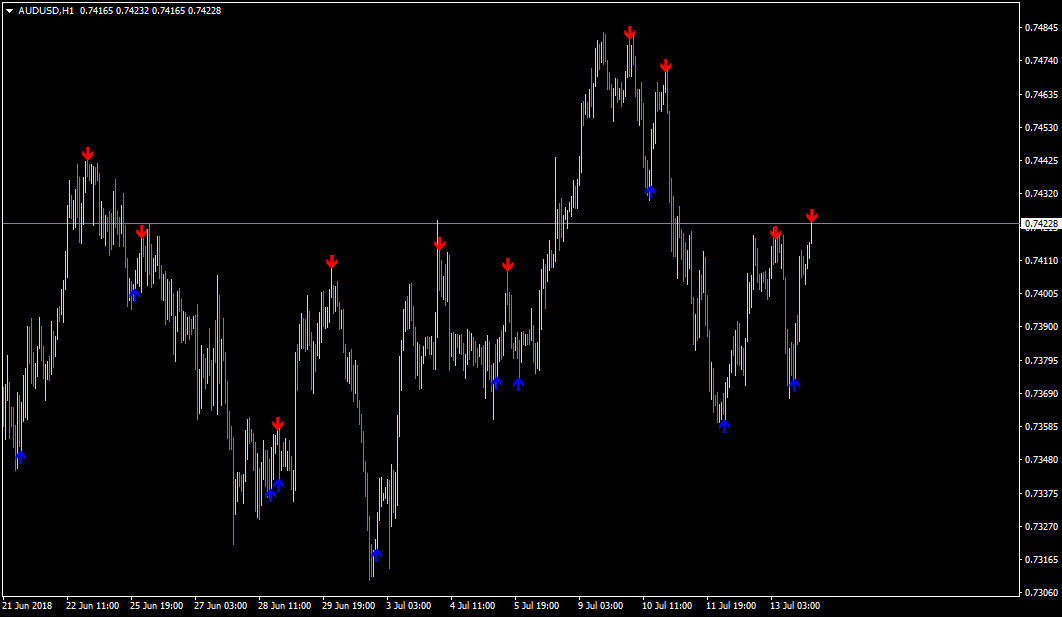Click the 0.73795 price axis label

pos(1041,360)
